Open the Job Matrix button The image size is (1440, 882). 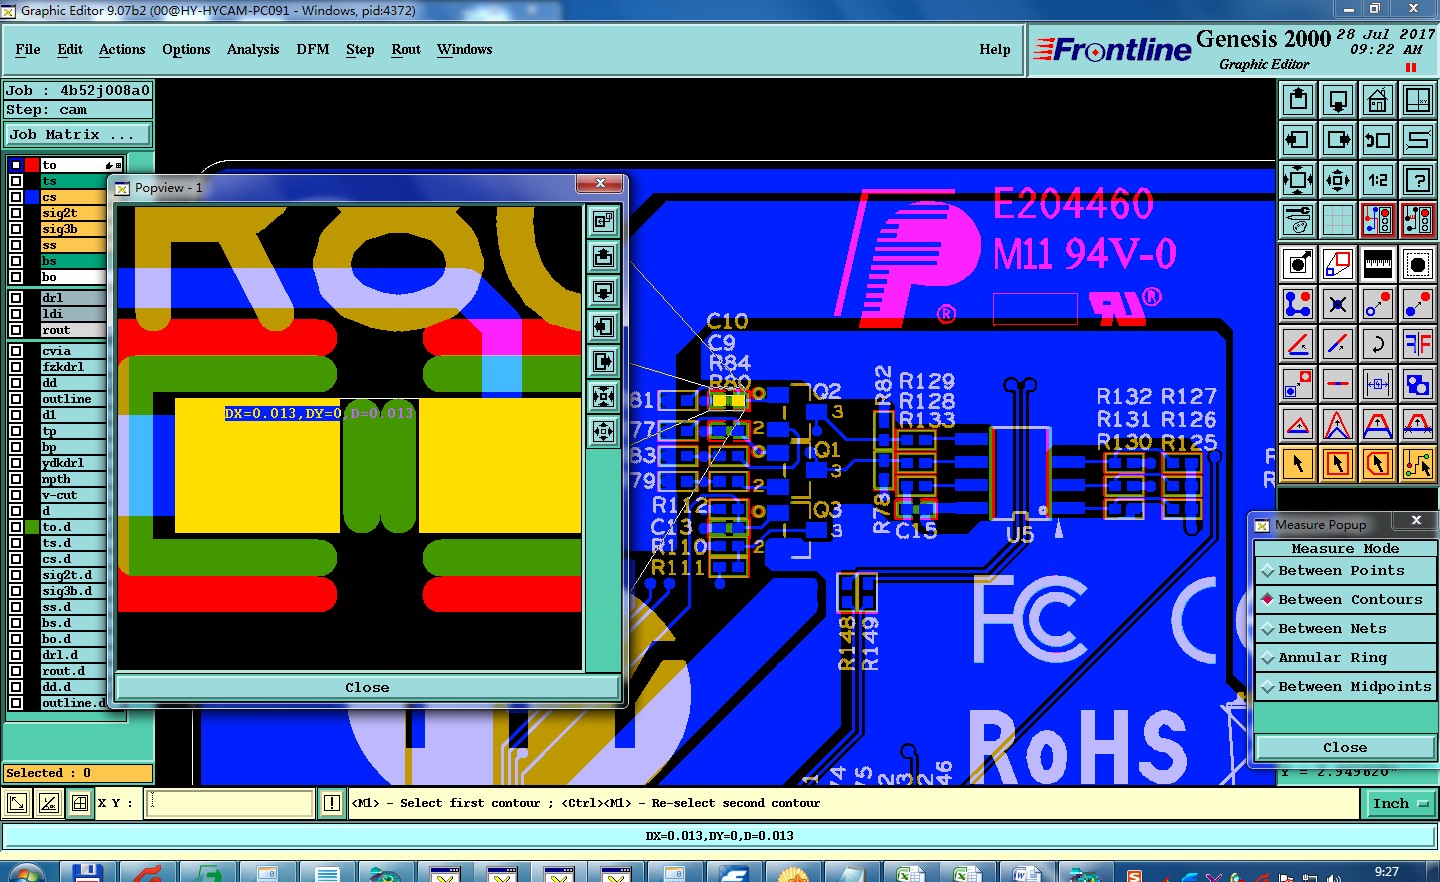coord(78,135)
